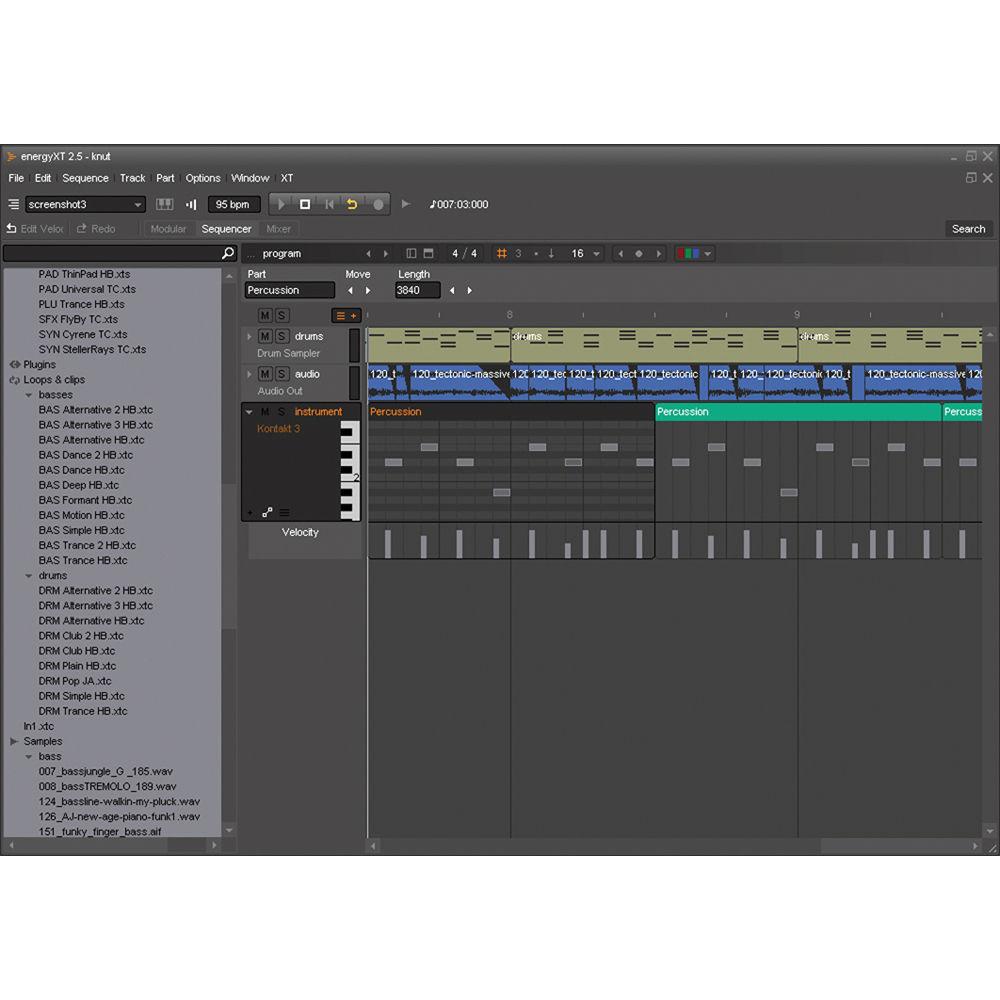
Task: Click the orange lane options icon on track header
Action: click(345, 315)
